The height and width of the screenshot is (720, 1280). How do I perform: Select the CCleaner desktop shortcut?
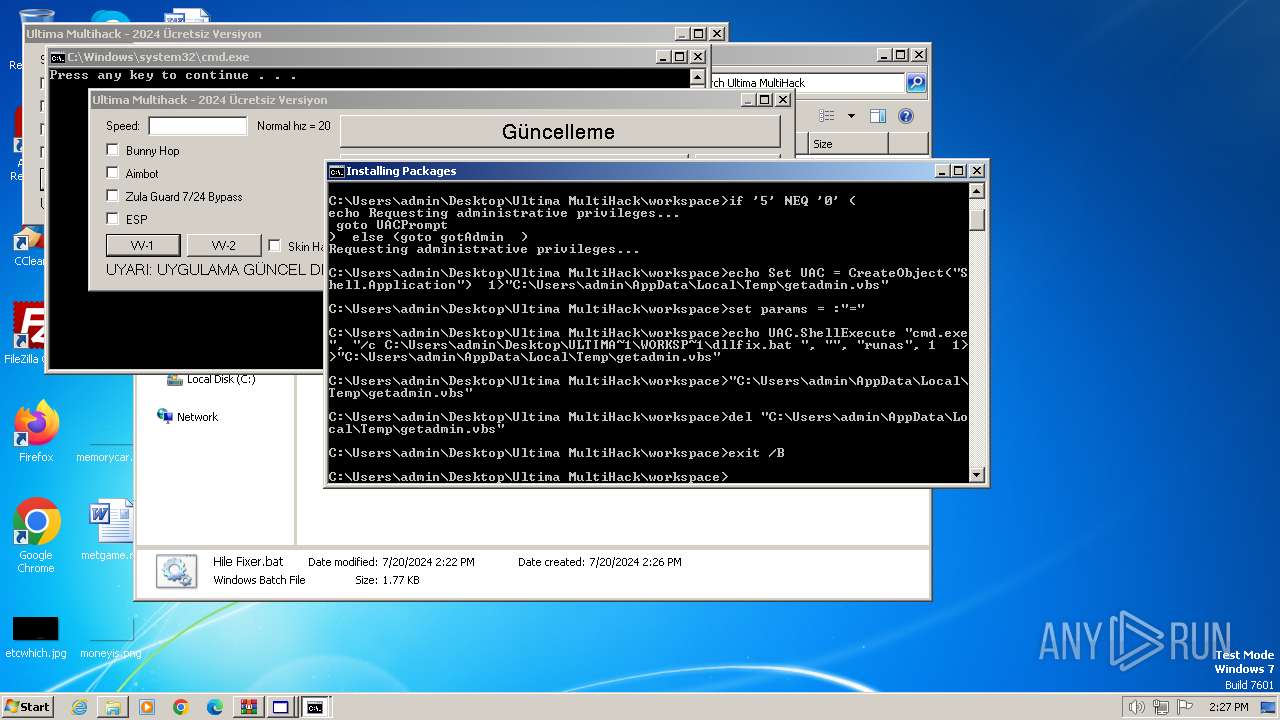[28, 246]
